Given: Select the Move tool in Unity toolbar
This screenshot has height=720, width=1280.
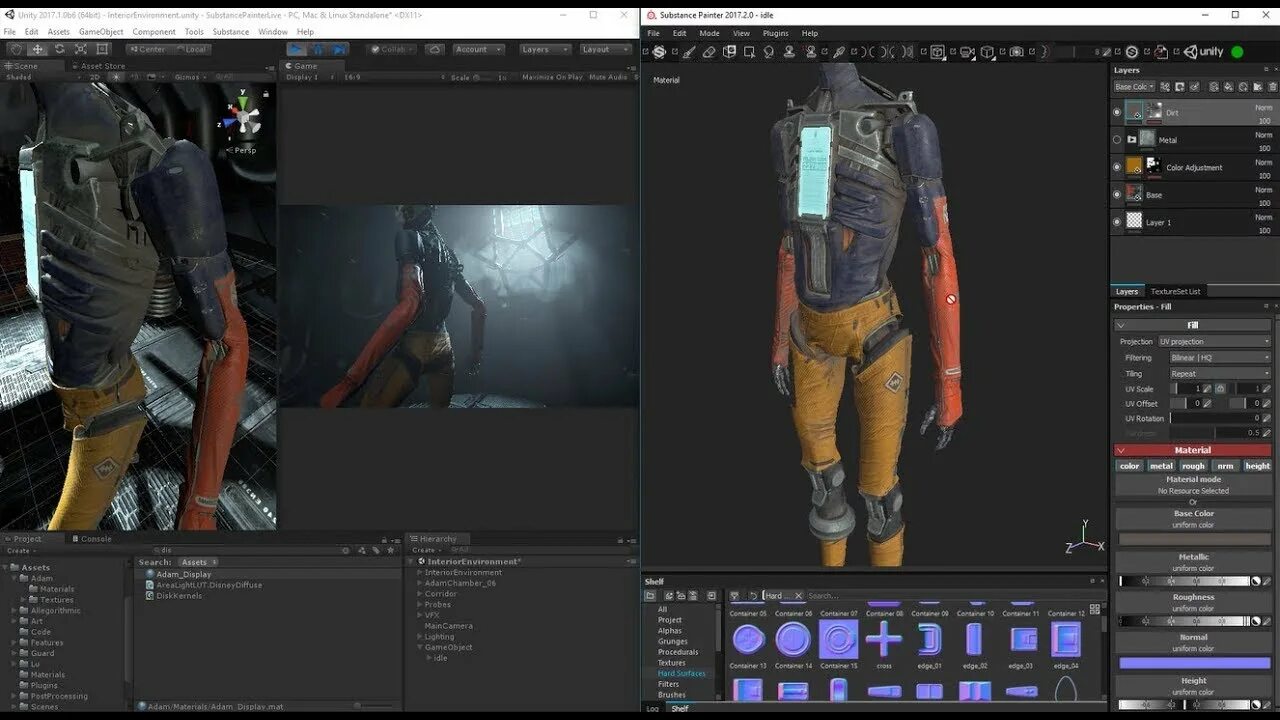Looking at the screenshot, I should (x=38, y=49).
